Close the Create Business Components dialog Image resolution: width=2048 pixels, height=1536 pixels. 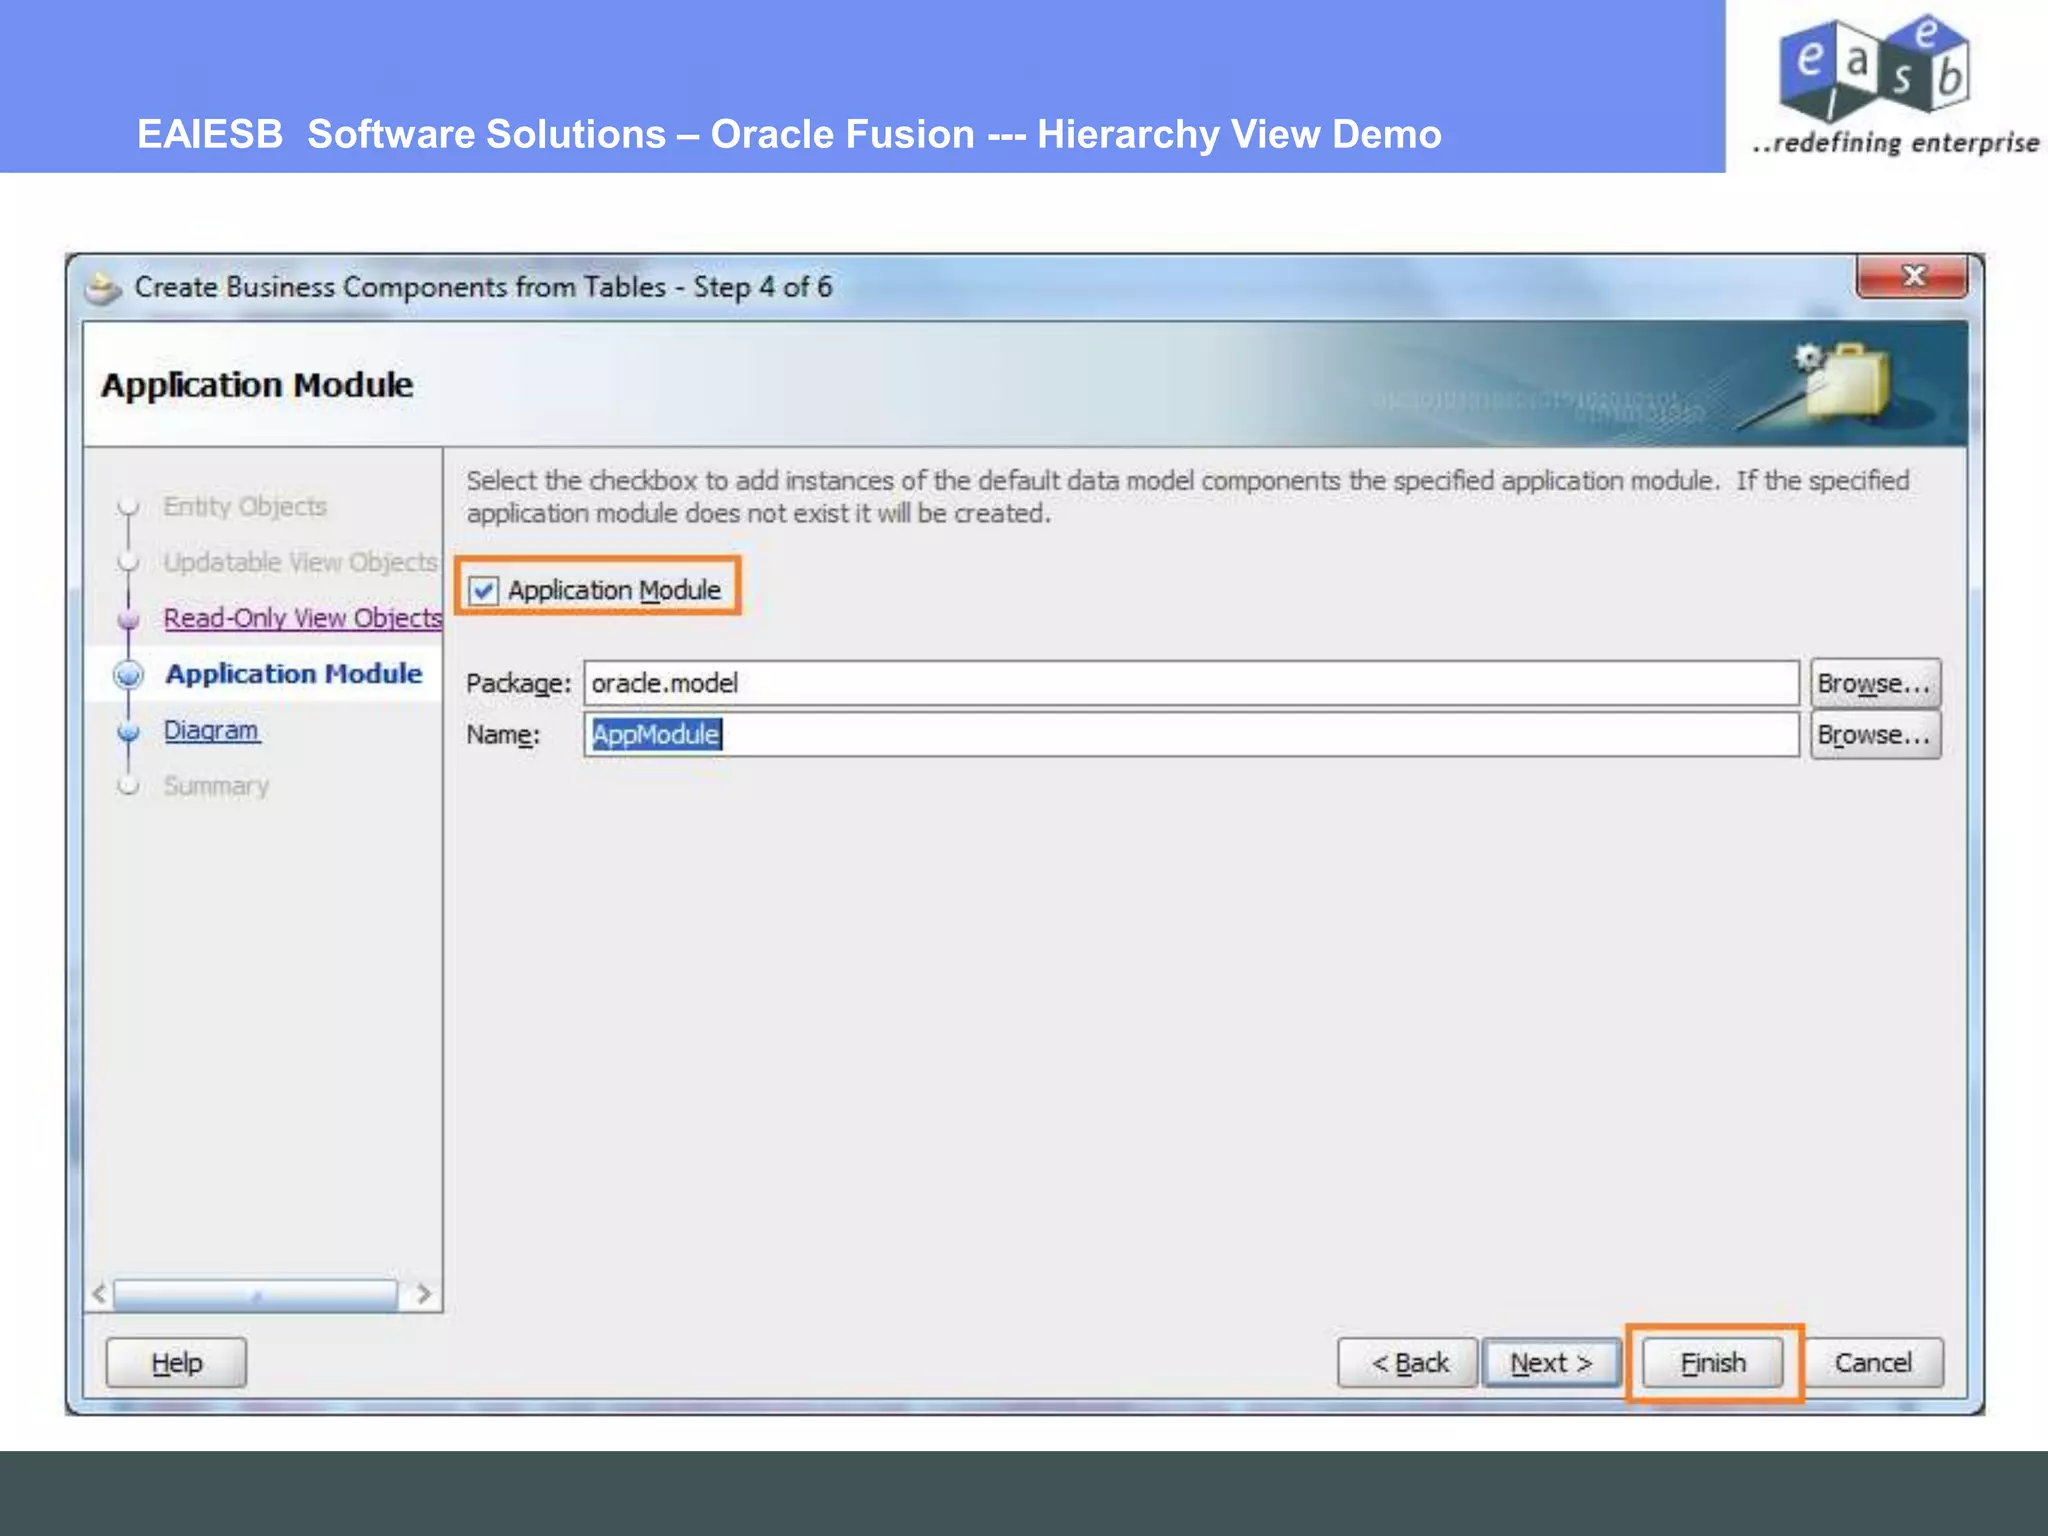pyautogui.click(x=1912, y=276)
